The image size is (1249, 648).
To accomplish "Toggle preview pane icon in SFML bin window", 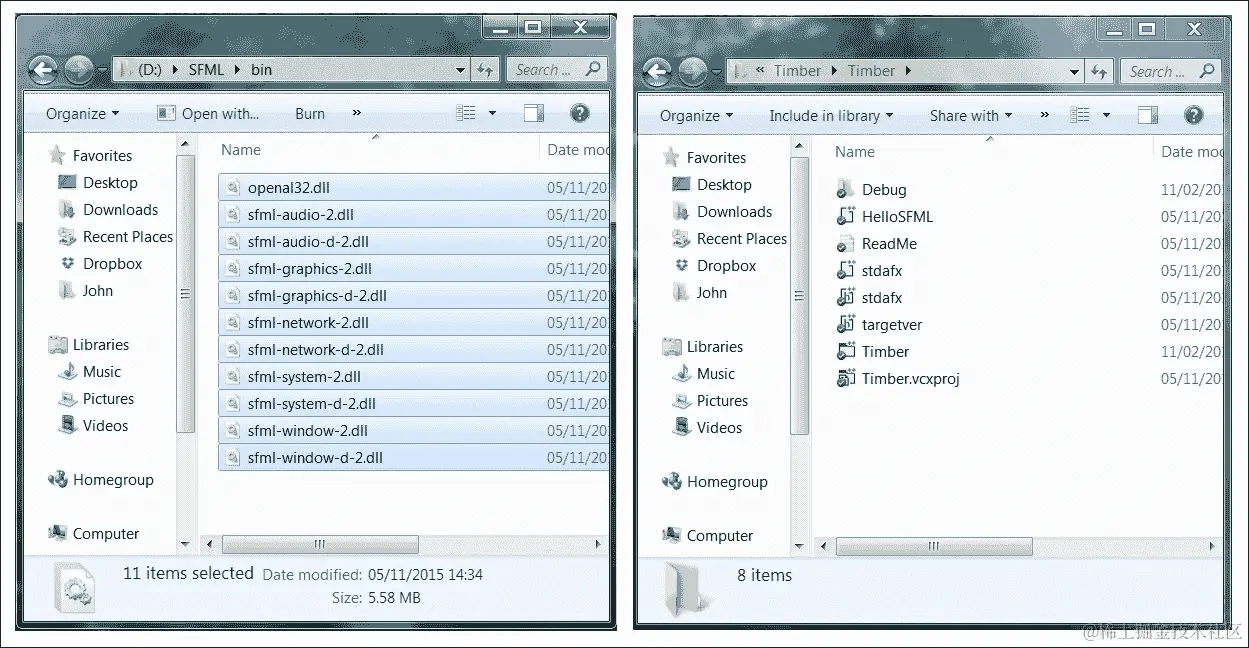I will [534, 113].
